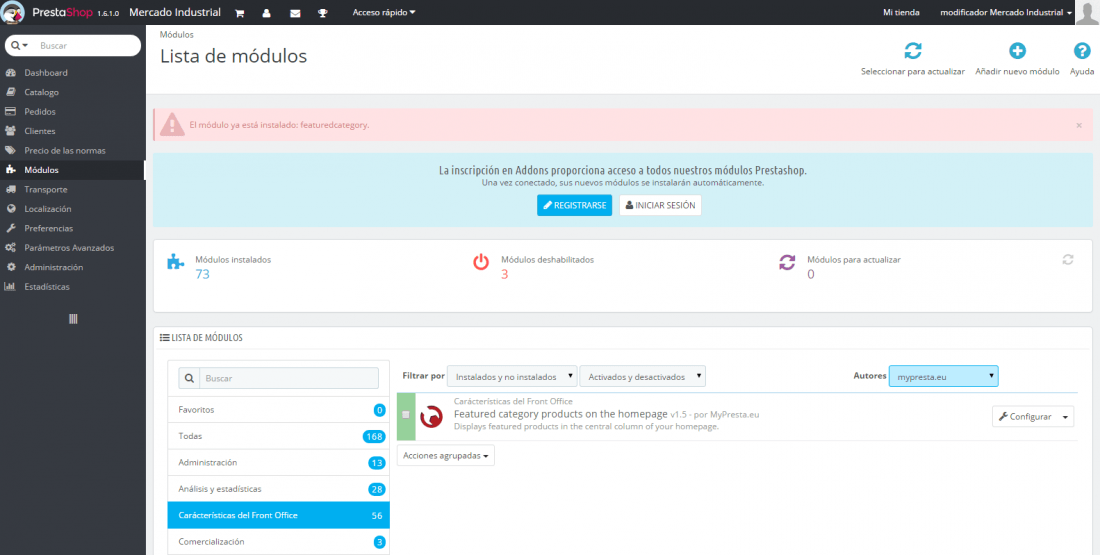Screen dimensions: 1100x555
Task: Click Featured category products on the homepage title
Action: [561, 414]
